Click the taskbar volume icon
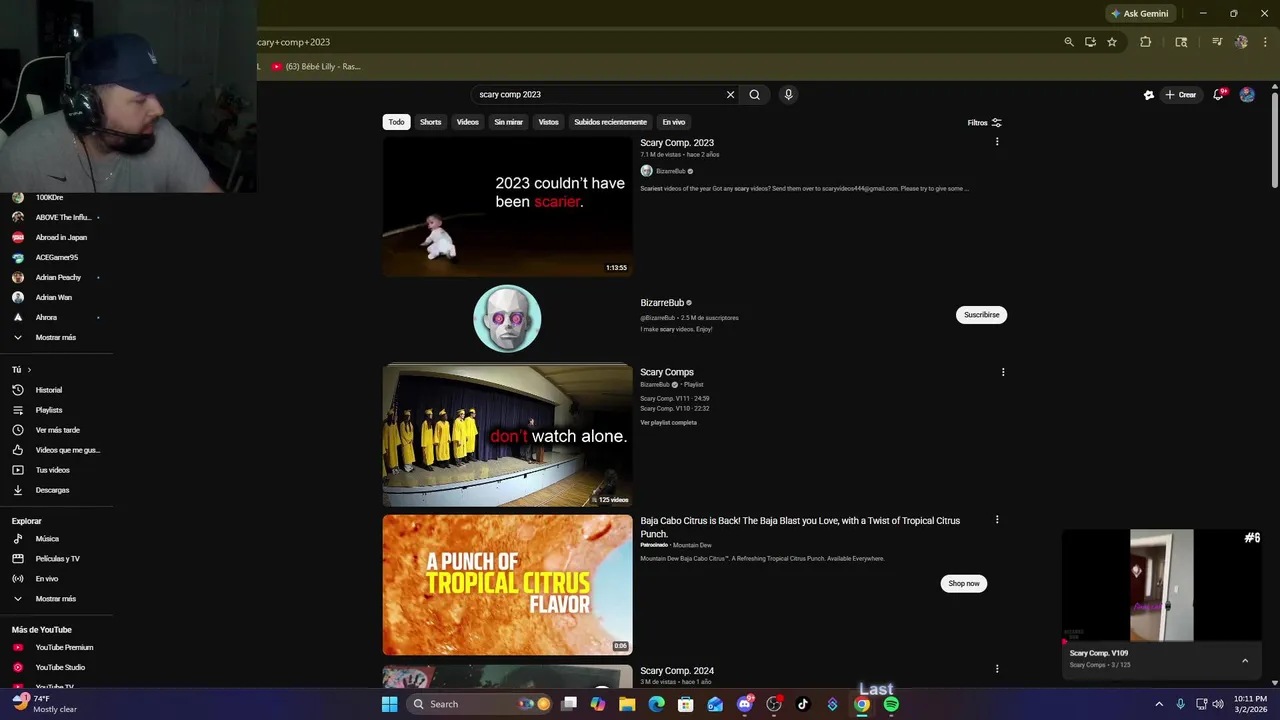This screenshot has width=1280, height=720. (x=1218, y=704)
